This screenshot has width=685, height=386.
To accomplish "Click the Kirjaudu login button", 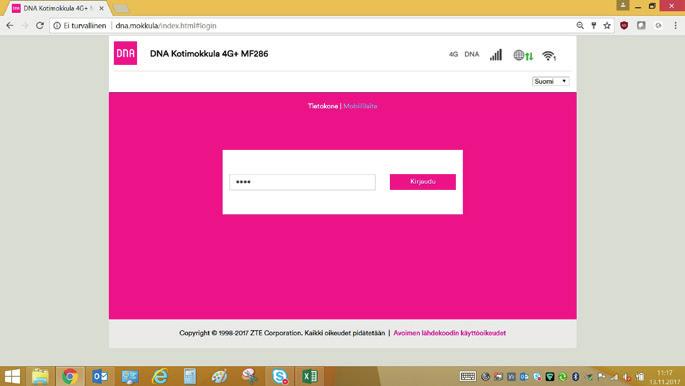I will [x=422, y=182].
